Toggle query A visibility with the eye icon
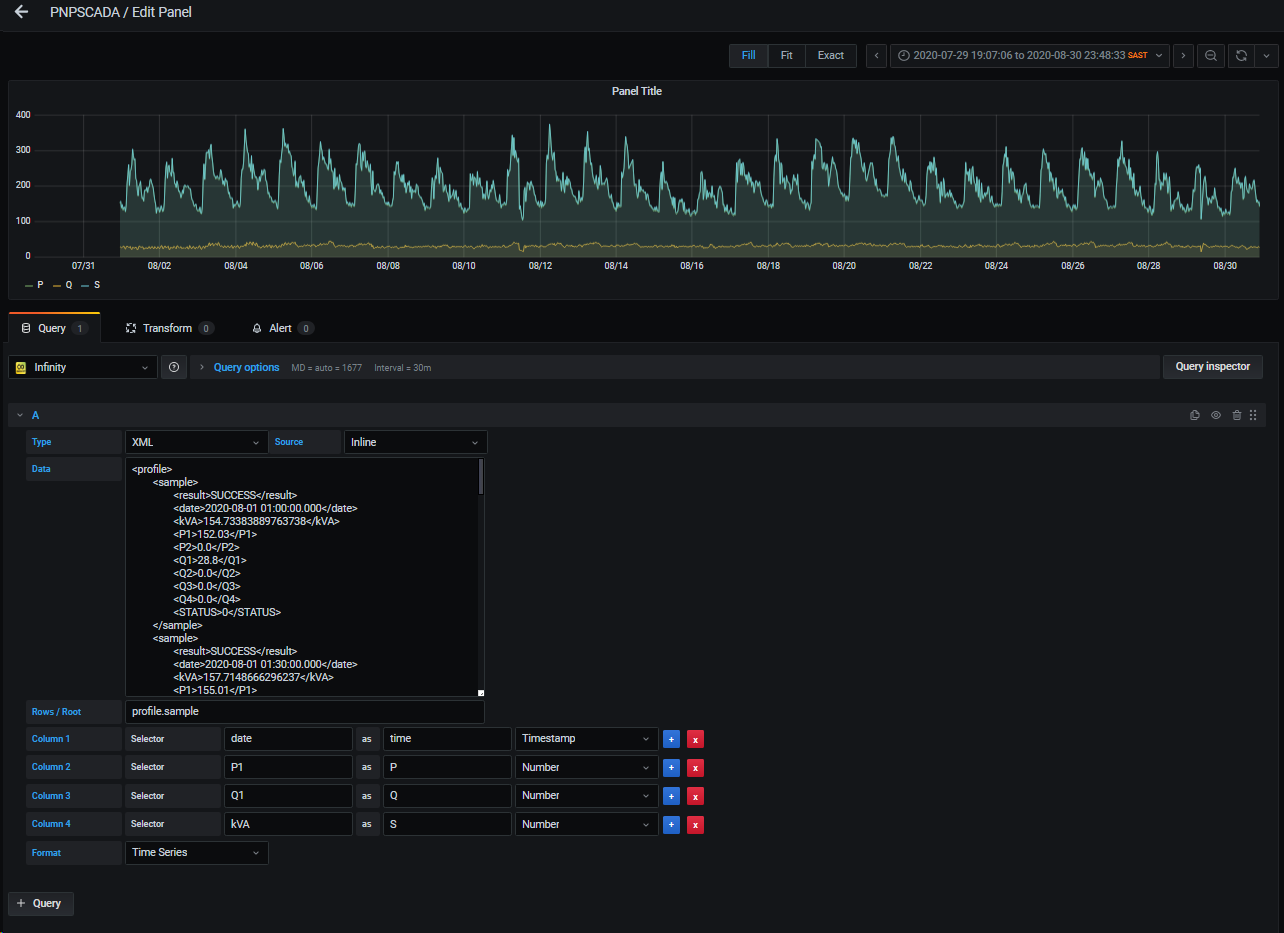The height and width of the screenshot is (933, 1284). tap(1215, 414)
